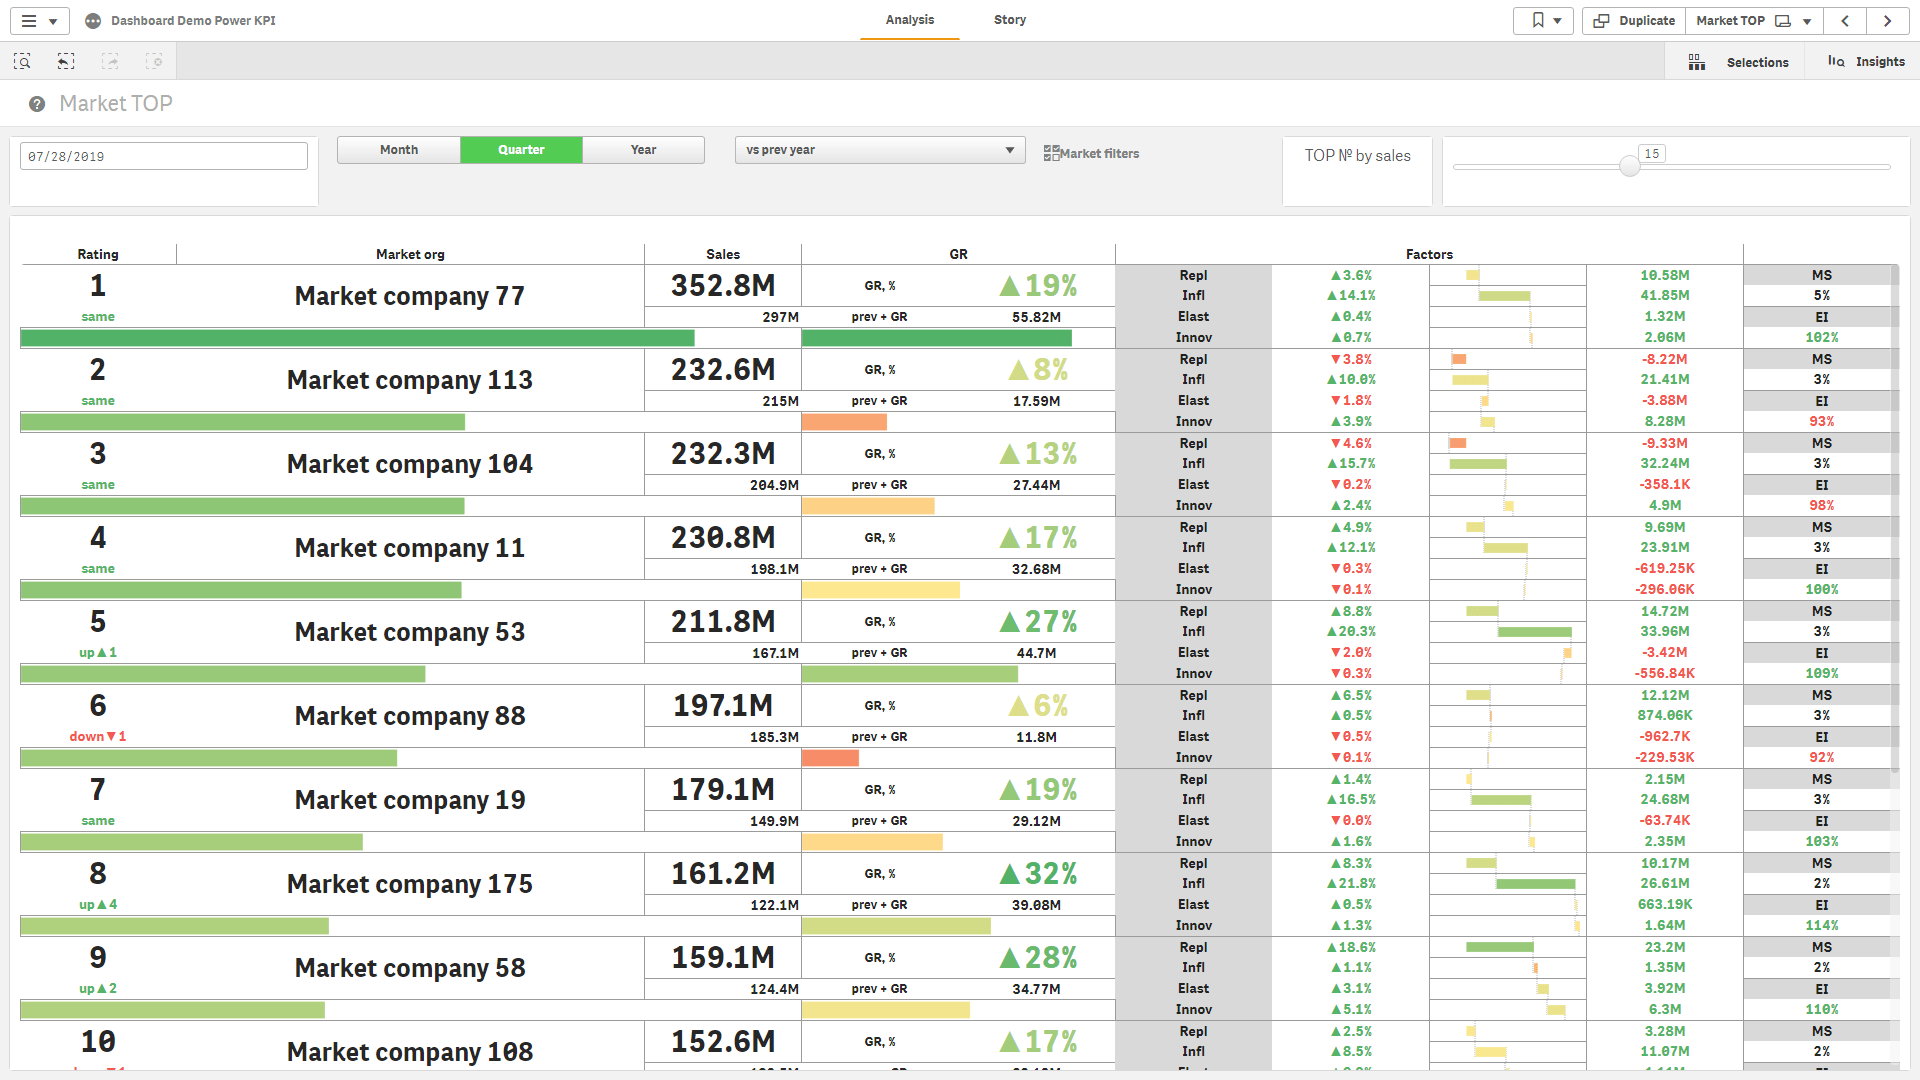Go to the previous sheet

1845,21
